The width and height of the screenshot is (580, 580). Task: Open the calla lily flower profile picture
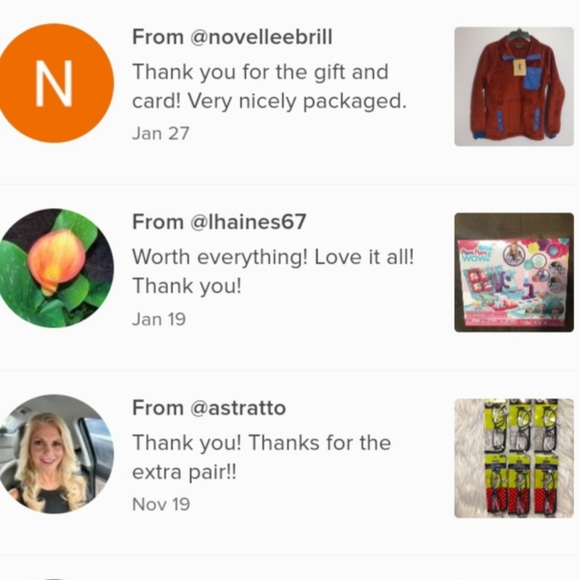(x=55, y=268)
